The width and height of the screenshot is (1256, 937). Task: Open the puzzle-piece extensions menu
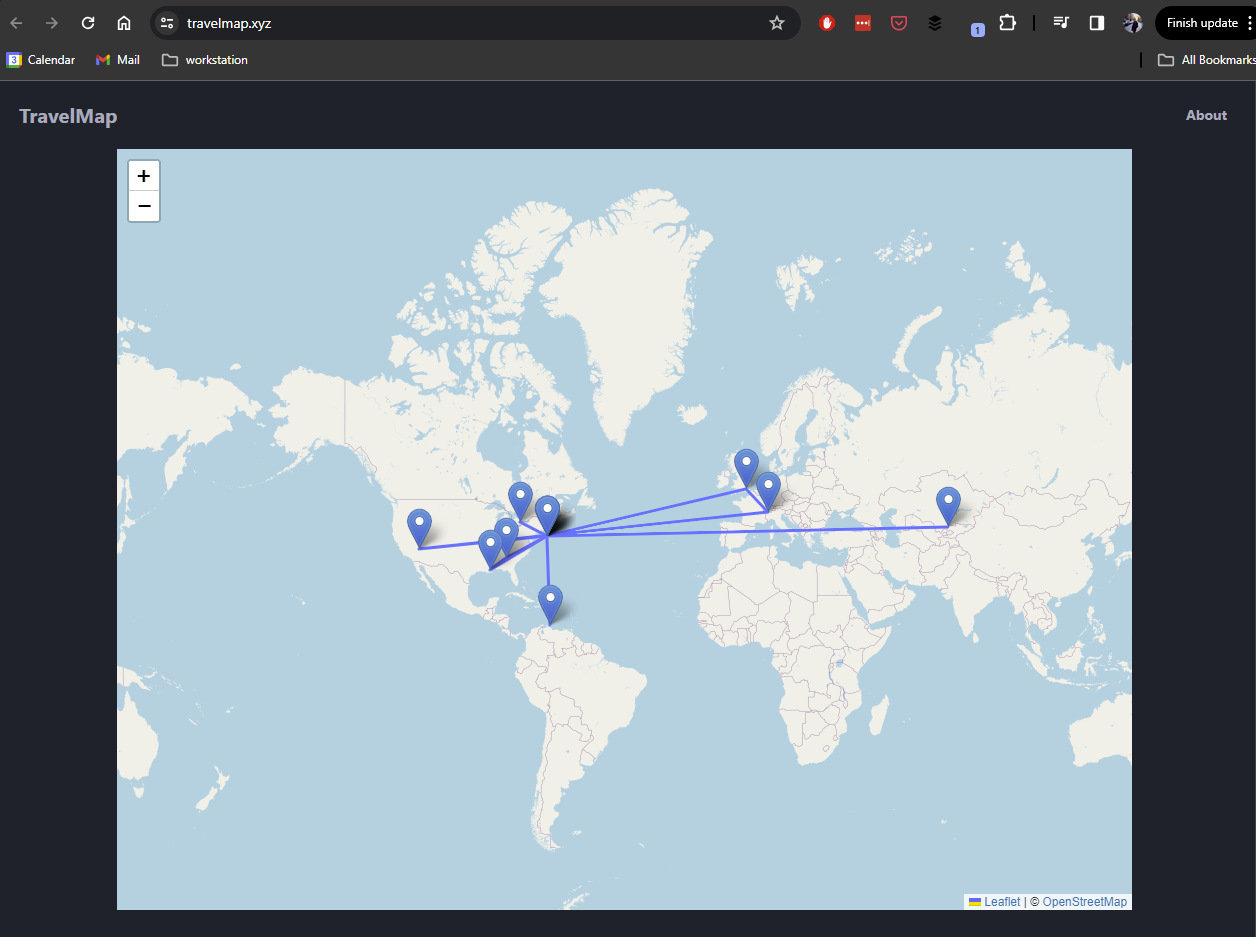coord(1007,22)
